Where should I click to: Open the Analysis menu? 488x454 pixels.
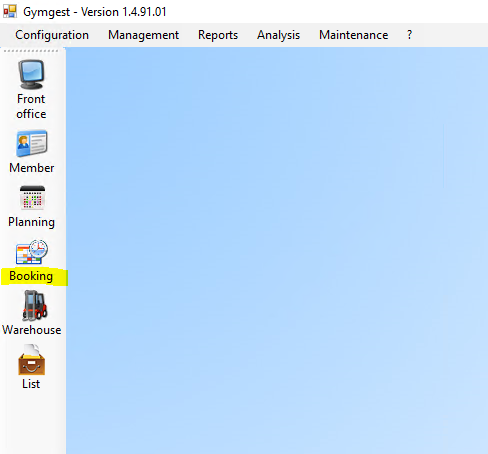[278, 35]
